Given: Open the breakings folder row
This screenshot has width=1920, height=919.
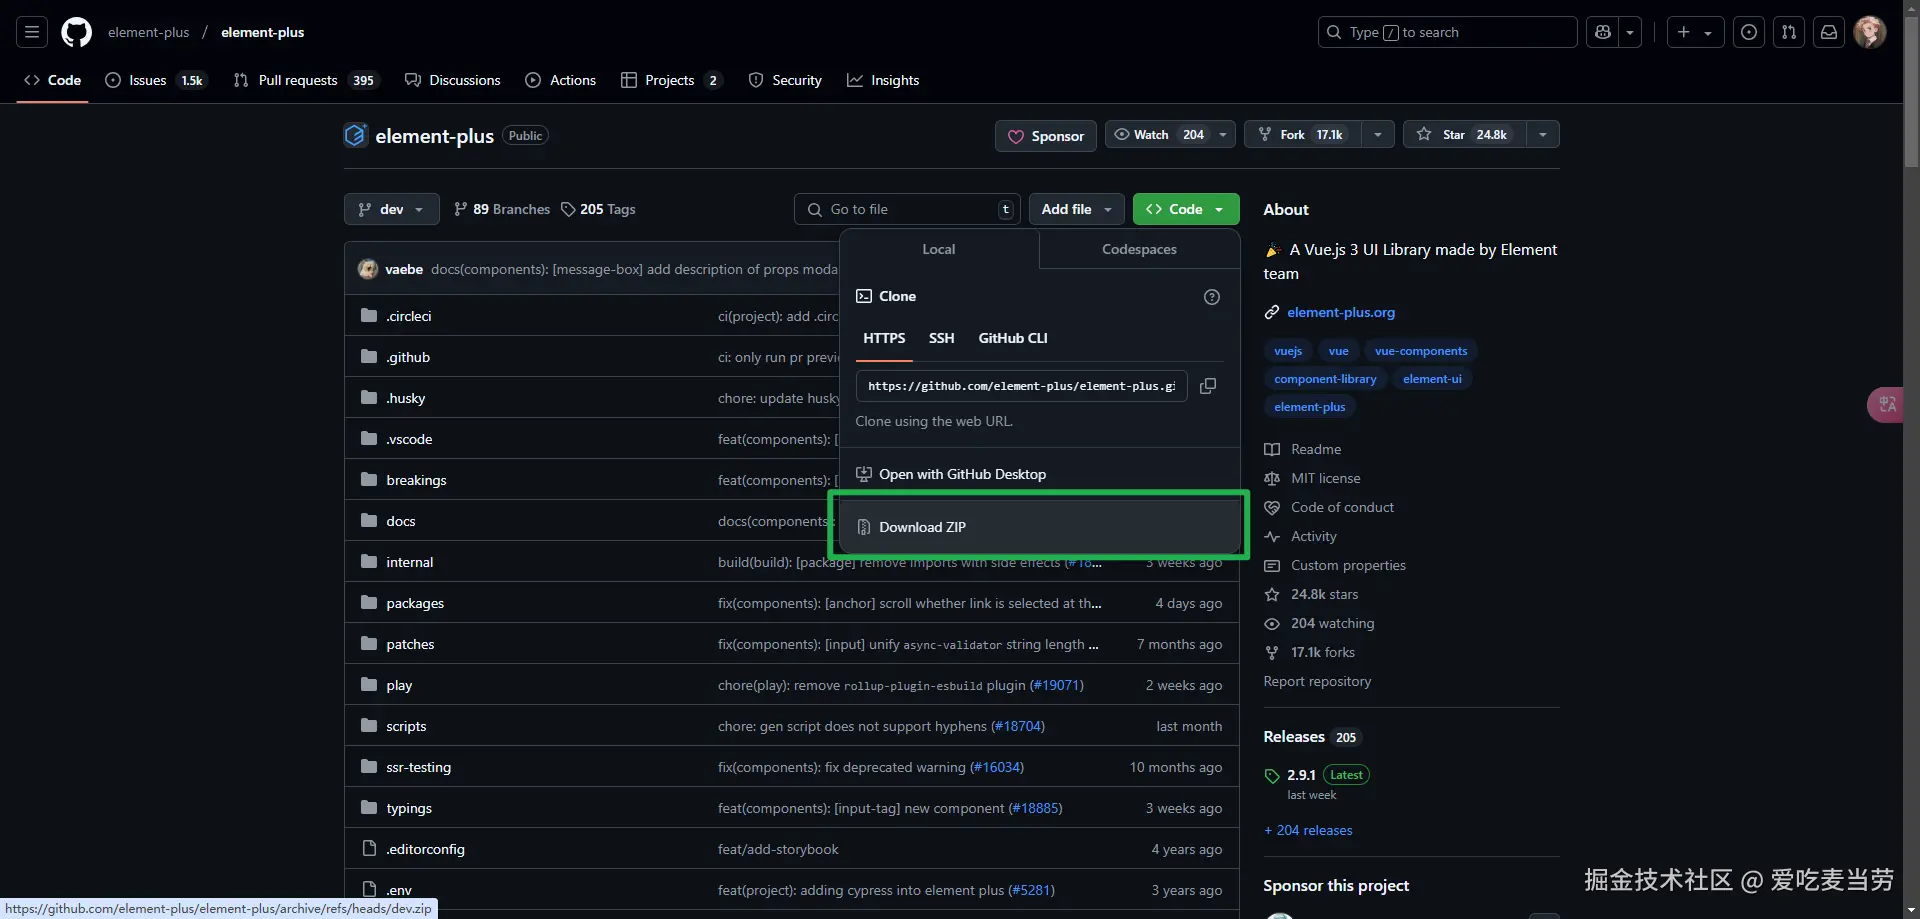Looking at the screenshot, I should point(791,480).
